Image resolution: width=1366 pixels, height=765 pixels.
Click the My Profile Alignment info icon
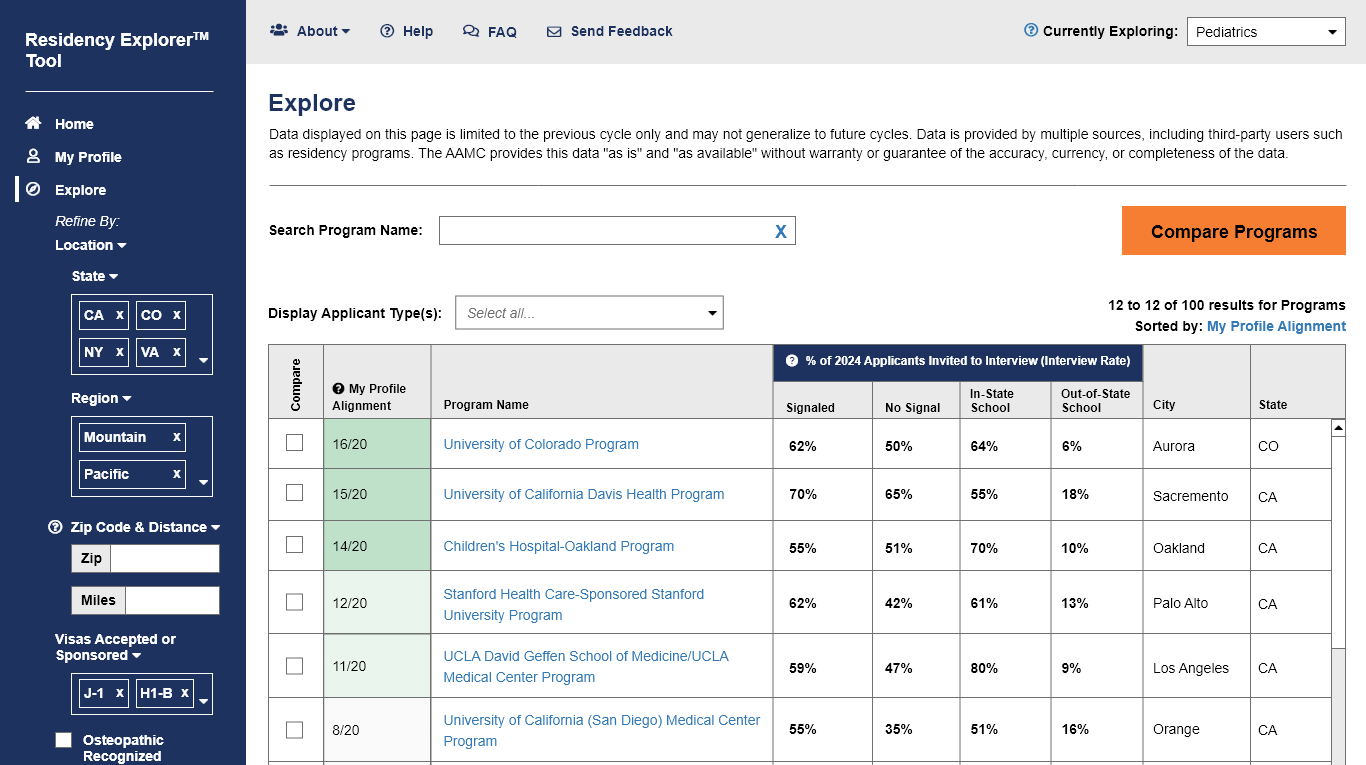click(338, 388)
